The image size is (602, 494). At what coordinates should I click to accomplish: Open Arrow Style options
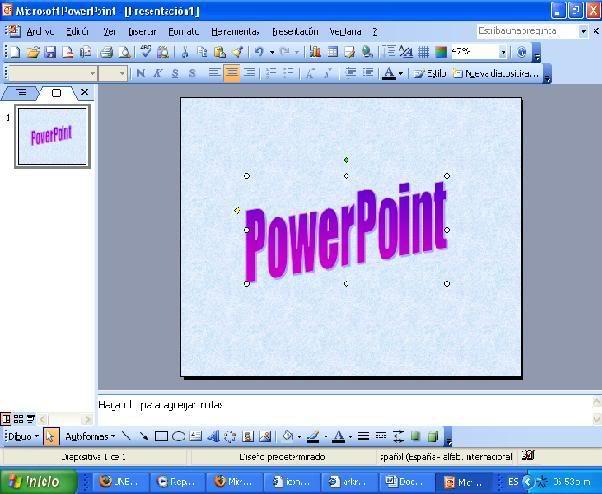coord(398,436)
